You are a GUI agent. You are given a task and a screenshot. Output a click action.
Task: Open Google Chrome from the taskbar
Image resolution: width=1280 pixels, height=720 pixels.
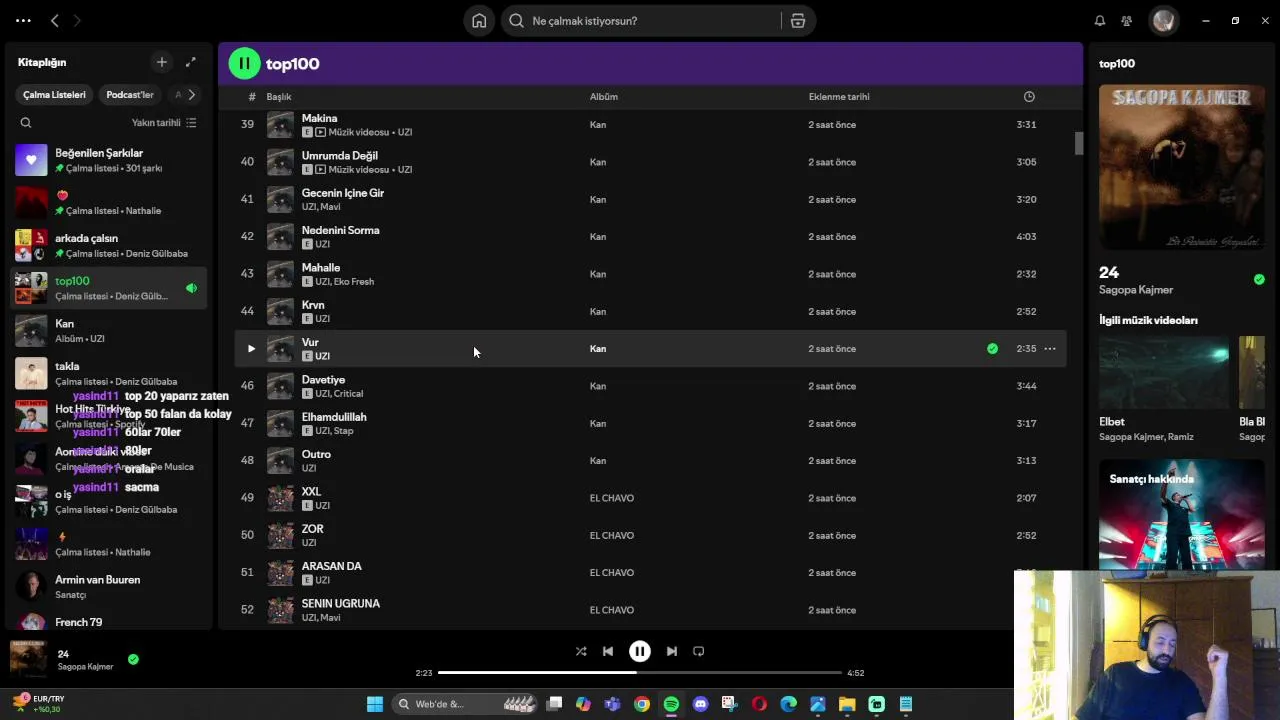click(x=642, y=704)
